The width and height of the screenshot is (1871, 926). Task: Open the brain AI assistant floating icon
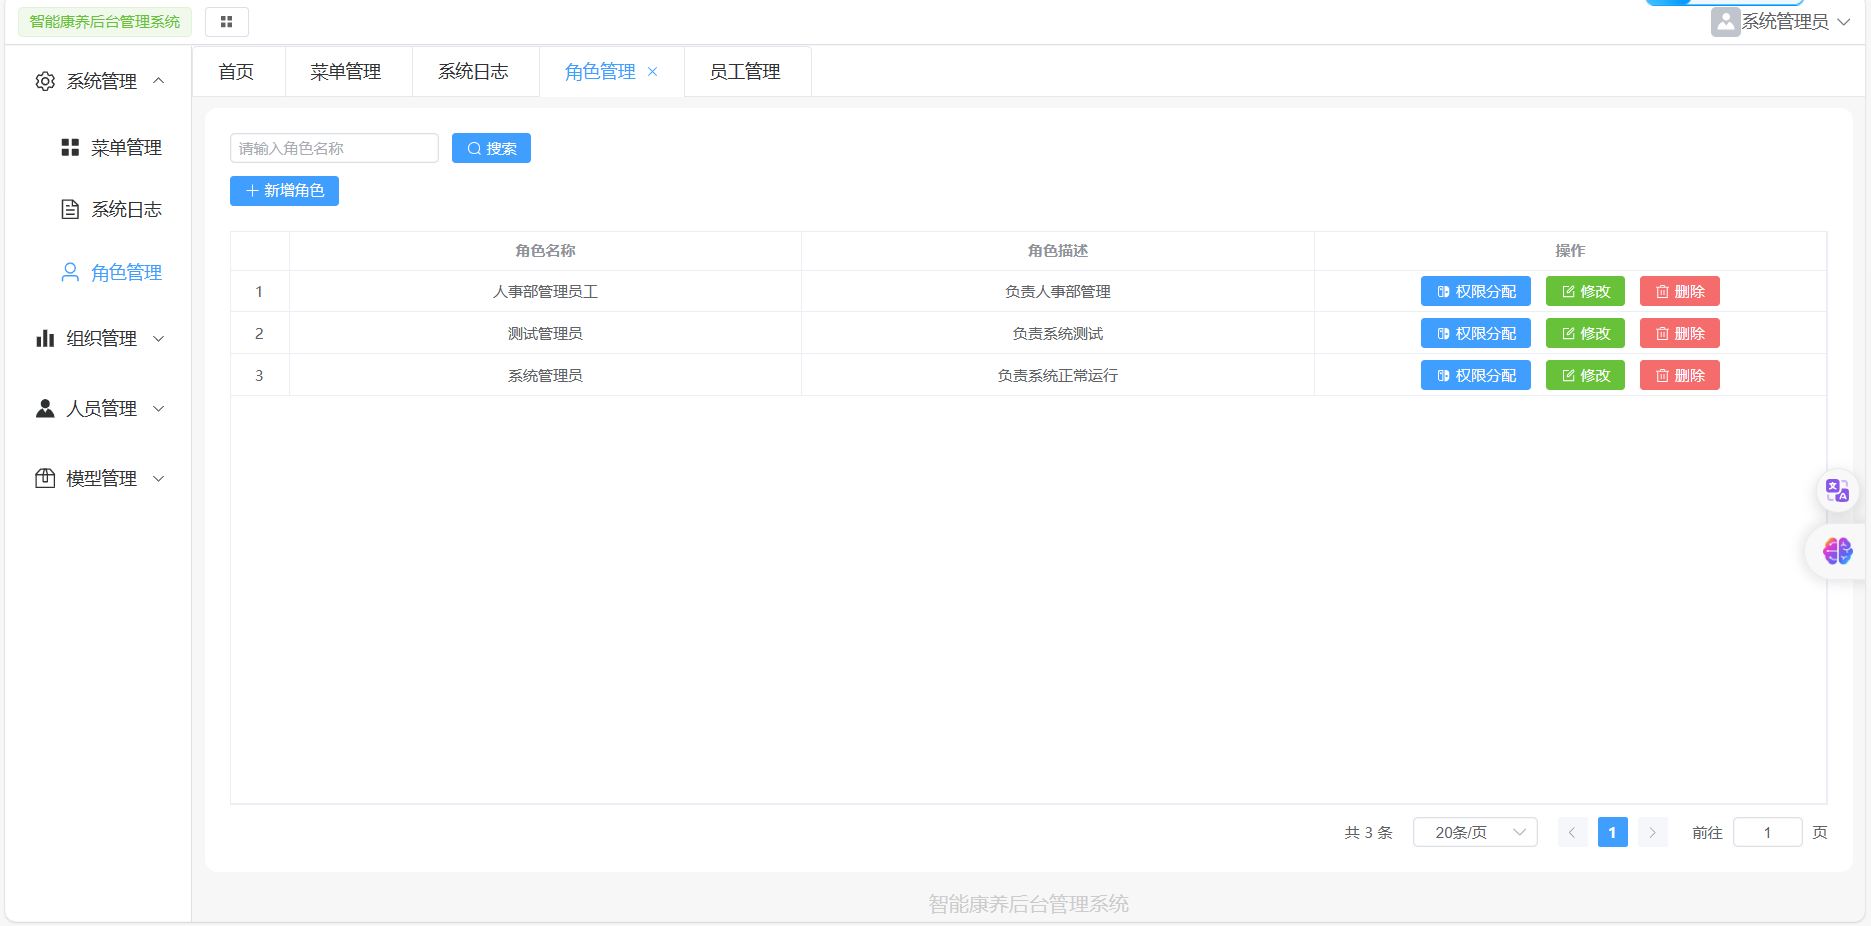point(1837,551)
